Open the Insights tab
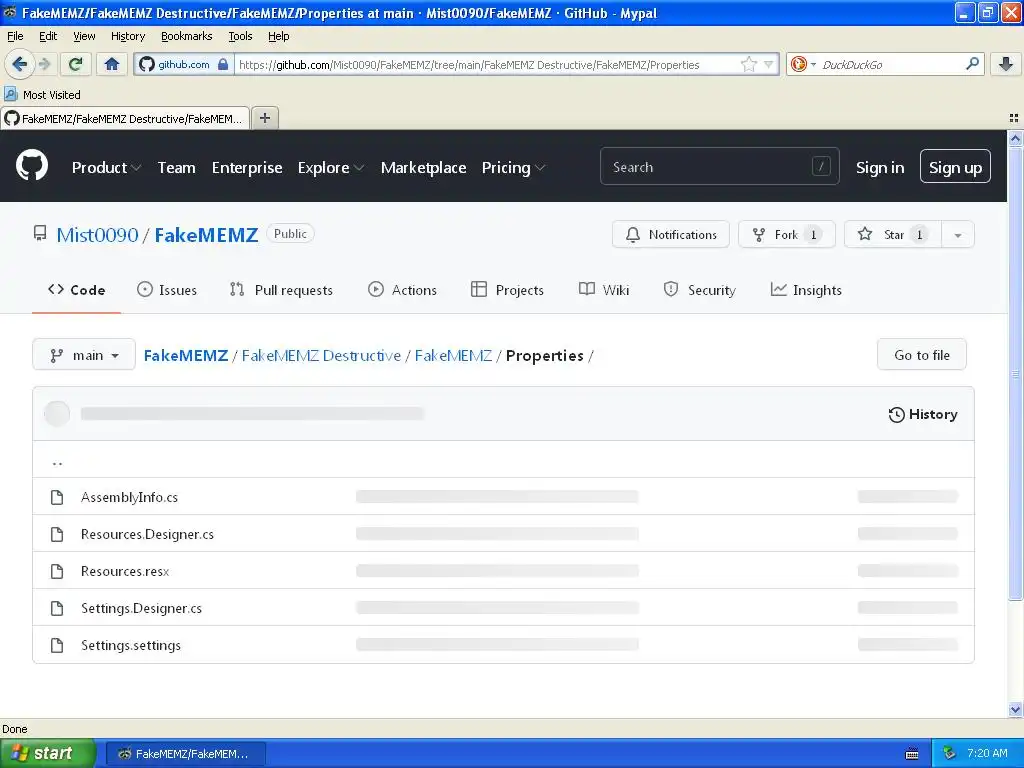The height and width of the screenshot is (768, 1024). (x=806, y=290)
